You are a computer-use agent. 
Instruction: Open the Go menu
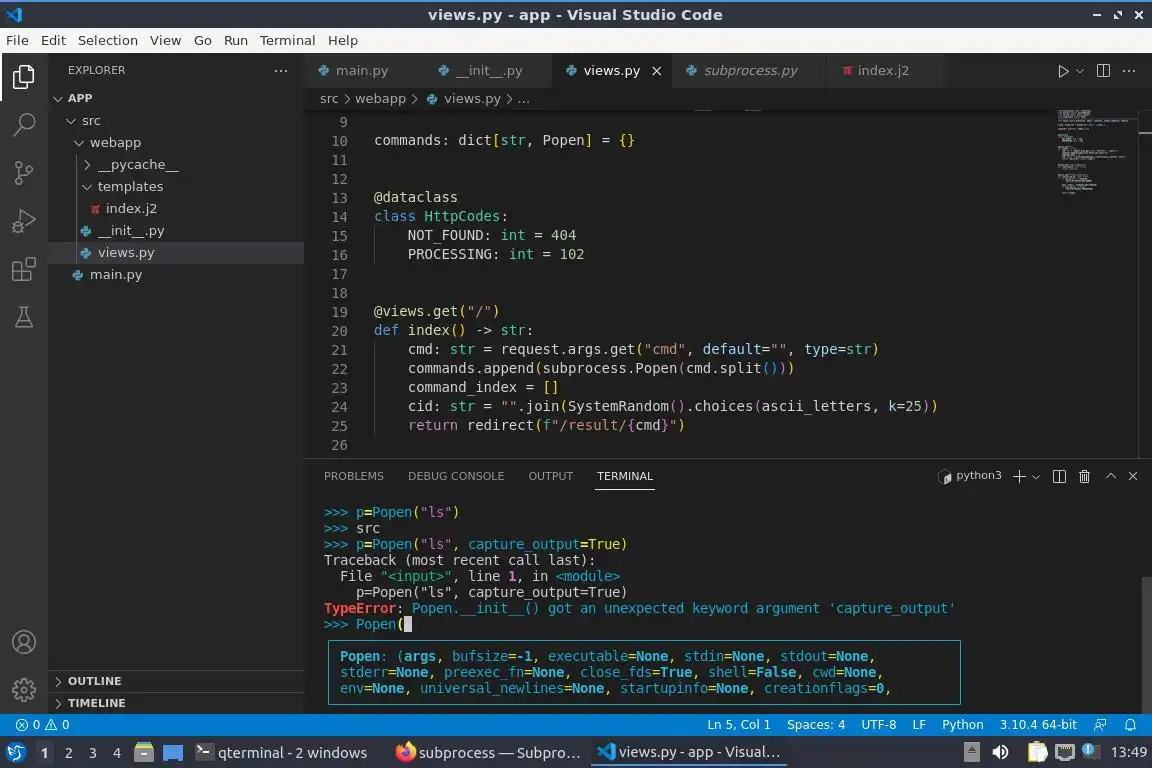pos(203,40)
